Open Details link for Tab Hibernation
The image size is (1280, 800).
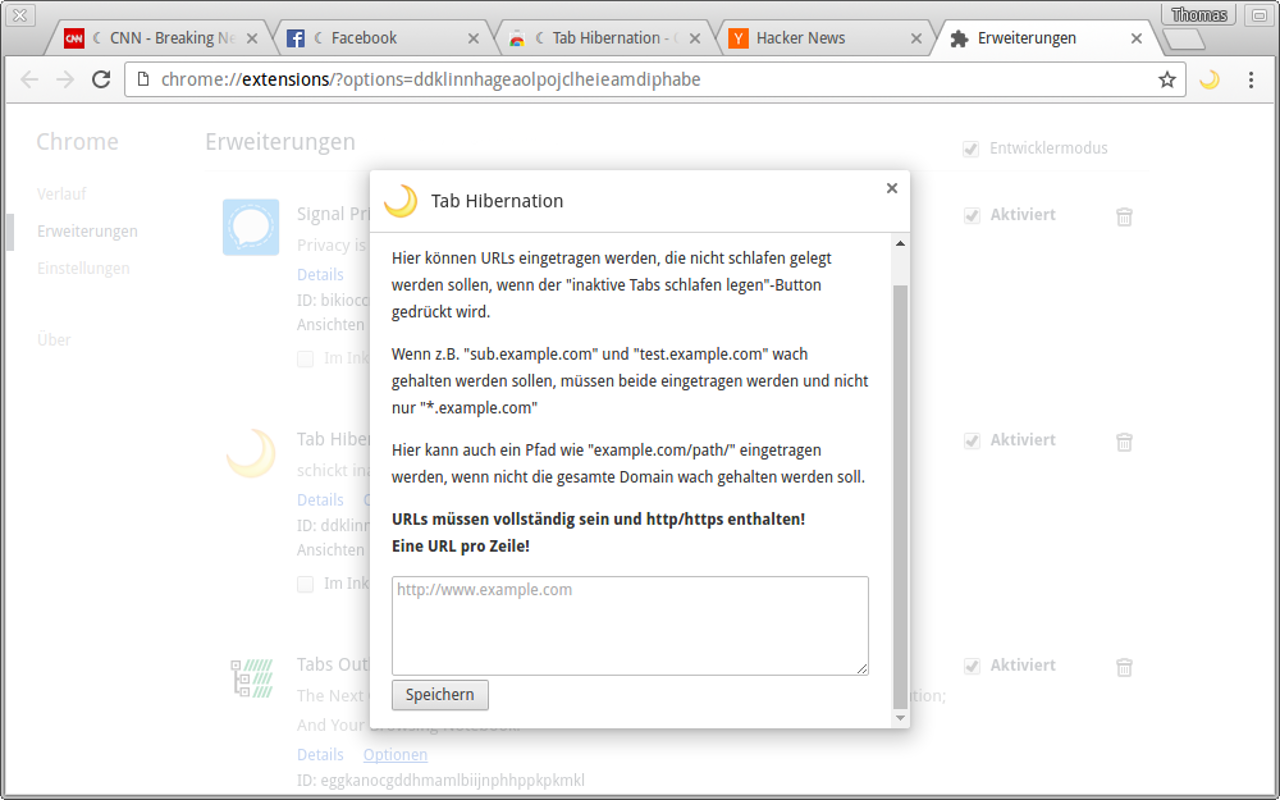click(x=320, y=499)
